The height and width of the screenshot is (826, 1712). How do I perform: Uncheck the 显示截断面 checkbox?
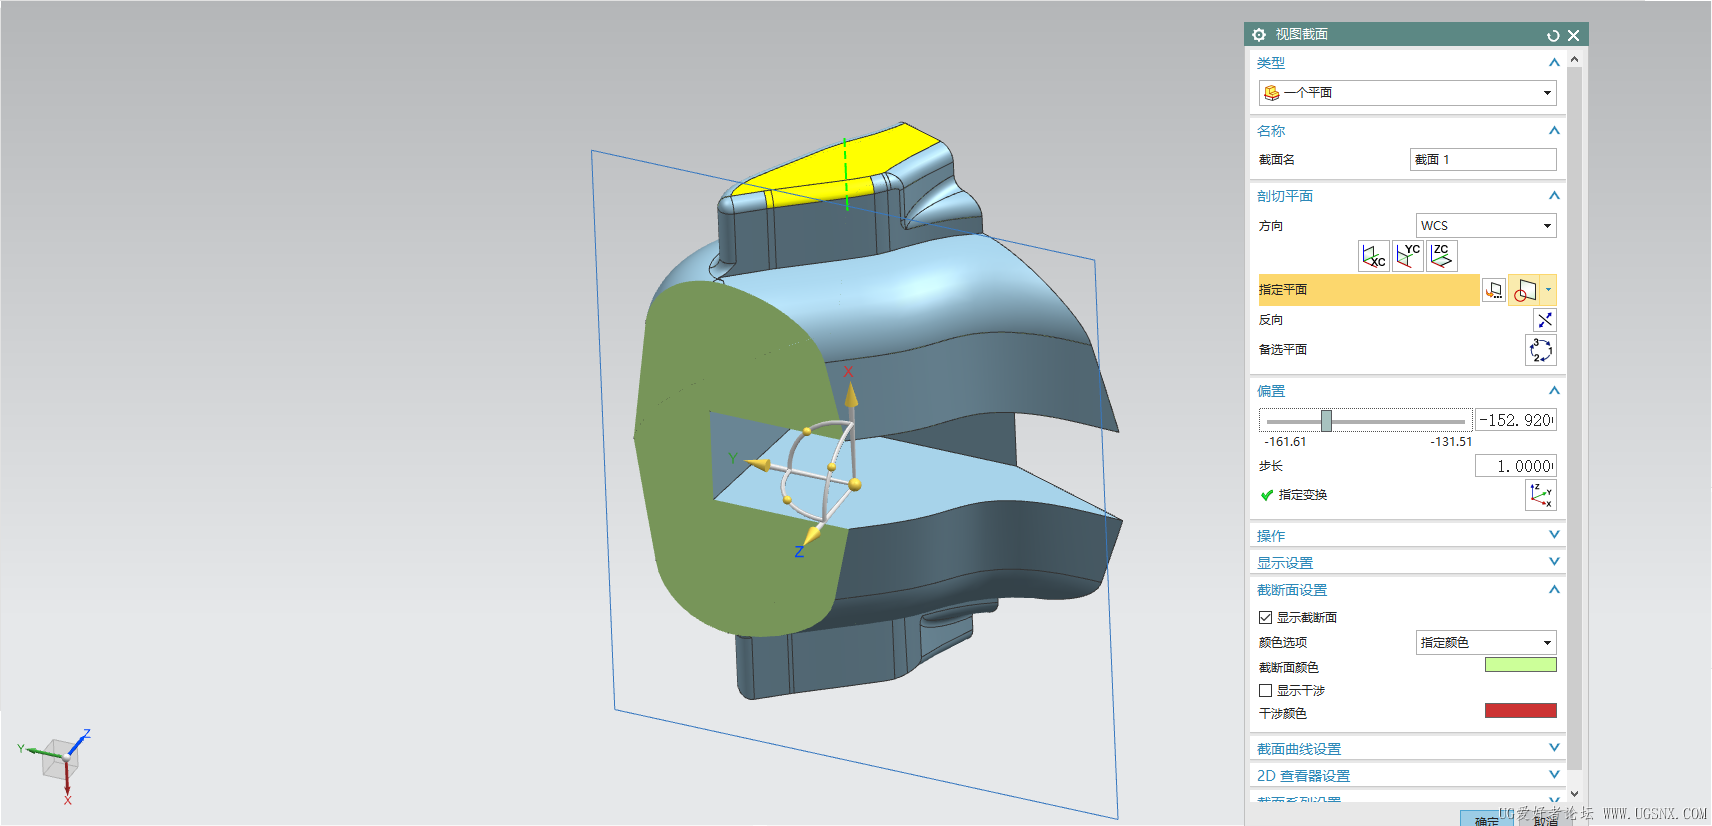1265,618
